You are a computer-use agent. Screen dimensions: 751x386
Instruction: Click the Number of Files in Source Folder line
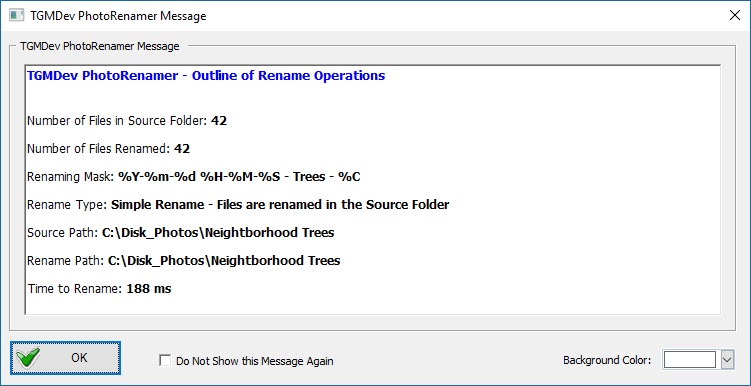click(x=127, y=121)
